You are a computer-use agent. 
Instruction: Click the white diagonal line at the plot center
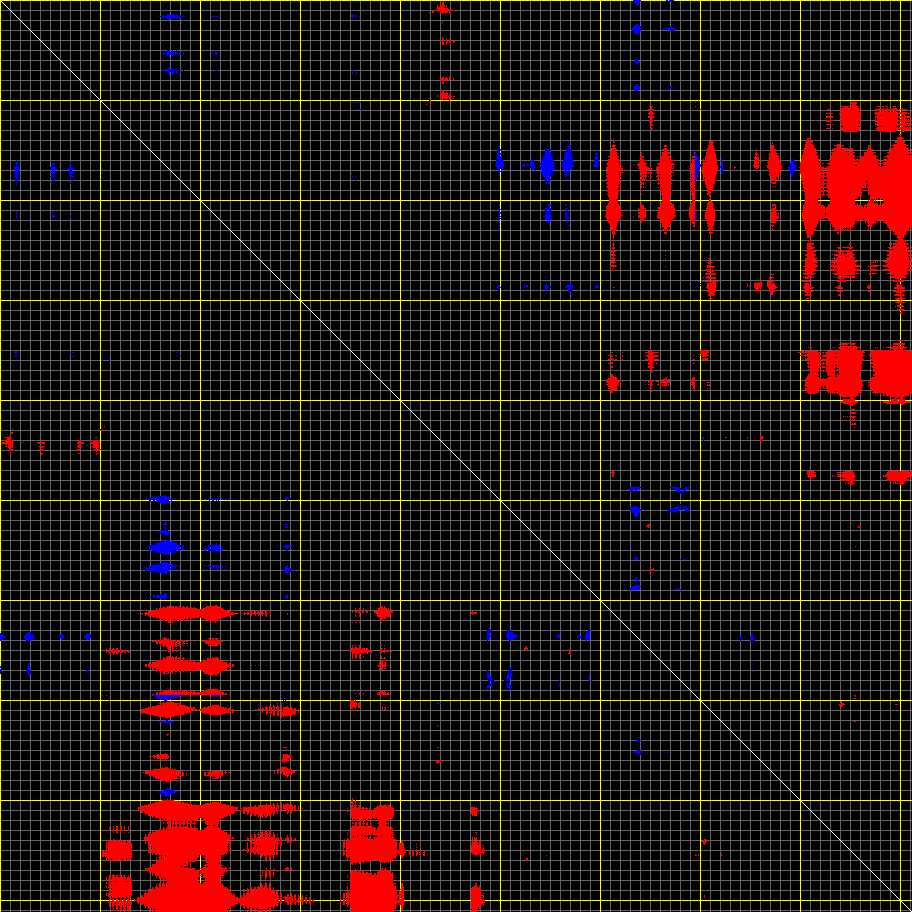click(455, 455)
